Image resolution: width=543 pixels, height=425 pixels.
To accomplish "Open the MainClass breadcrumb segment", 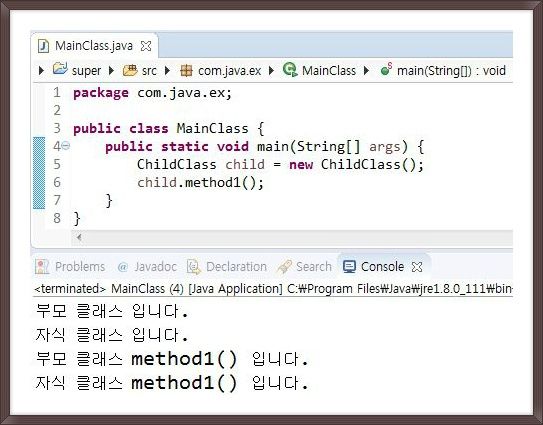I will click(x=329, y=71).
